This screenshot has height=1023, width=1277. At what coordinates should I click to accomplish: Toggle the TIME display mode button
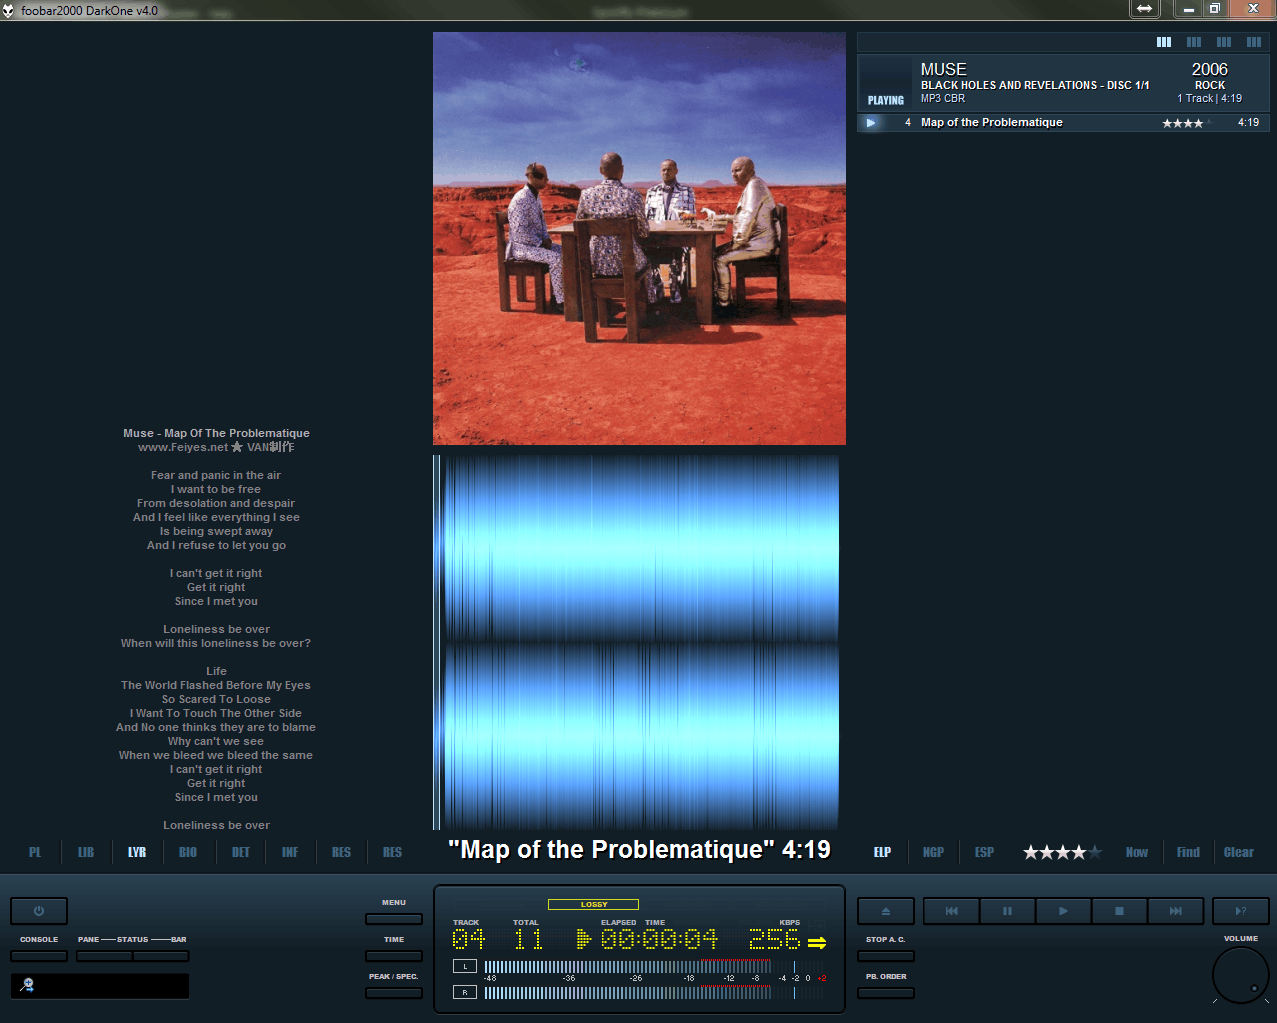(394, 956)
